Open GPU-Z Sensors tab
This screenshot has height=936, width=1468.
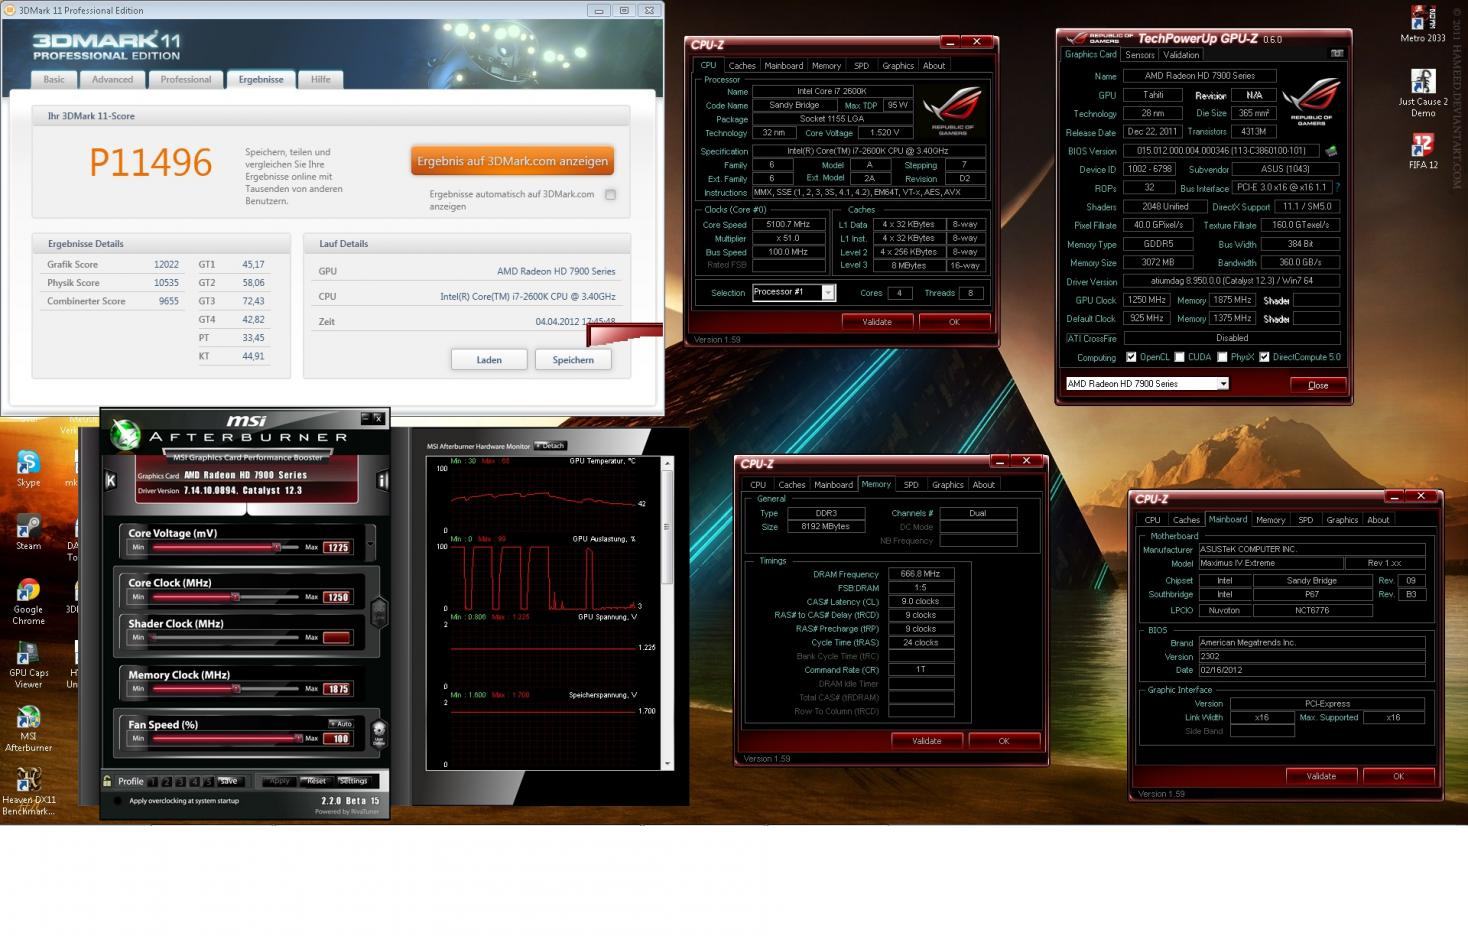(x=1139, y=55)
